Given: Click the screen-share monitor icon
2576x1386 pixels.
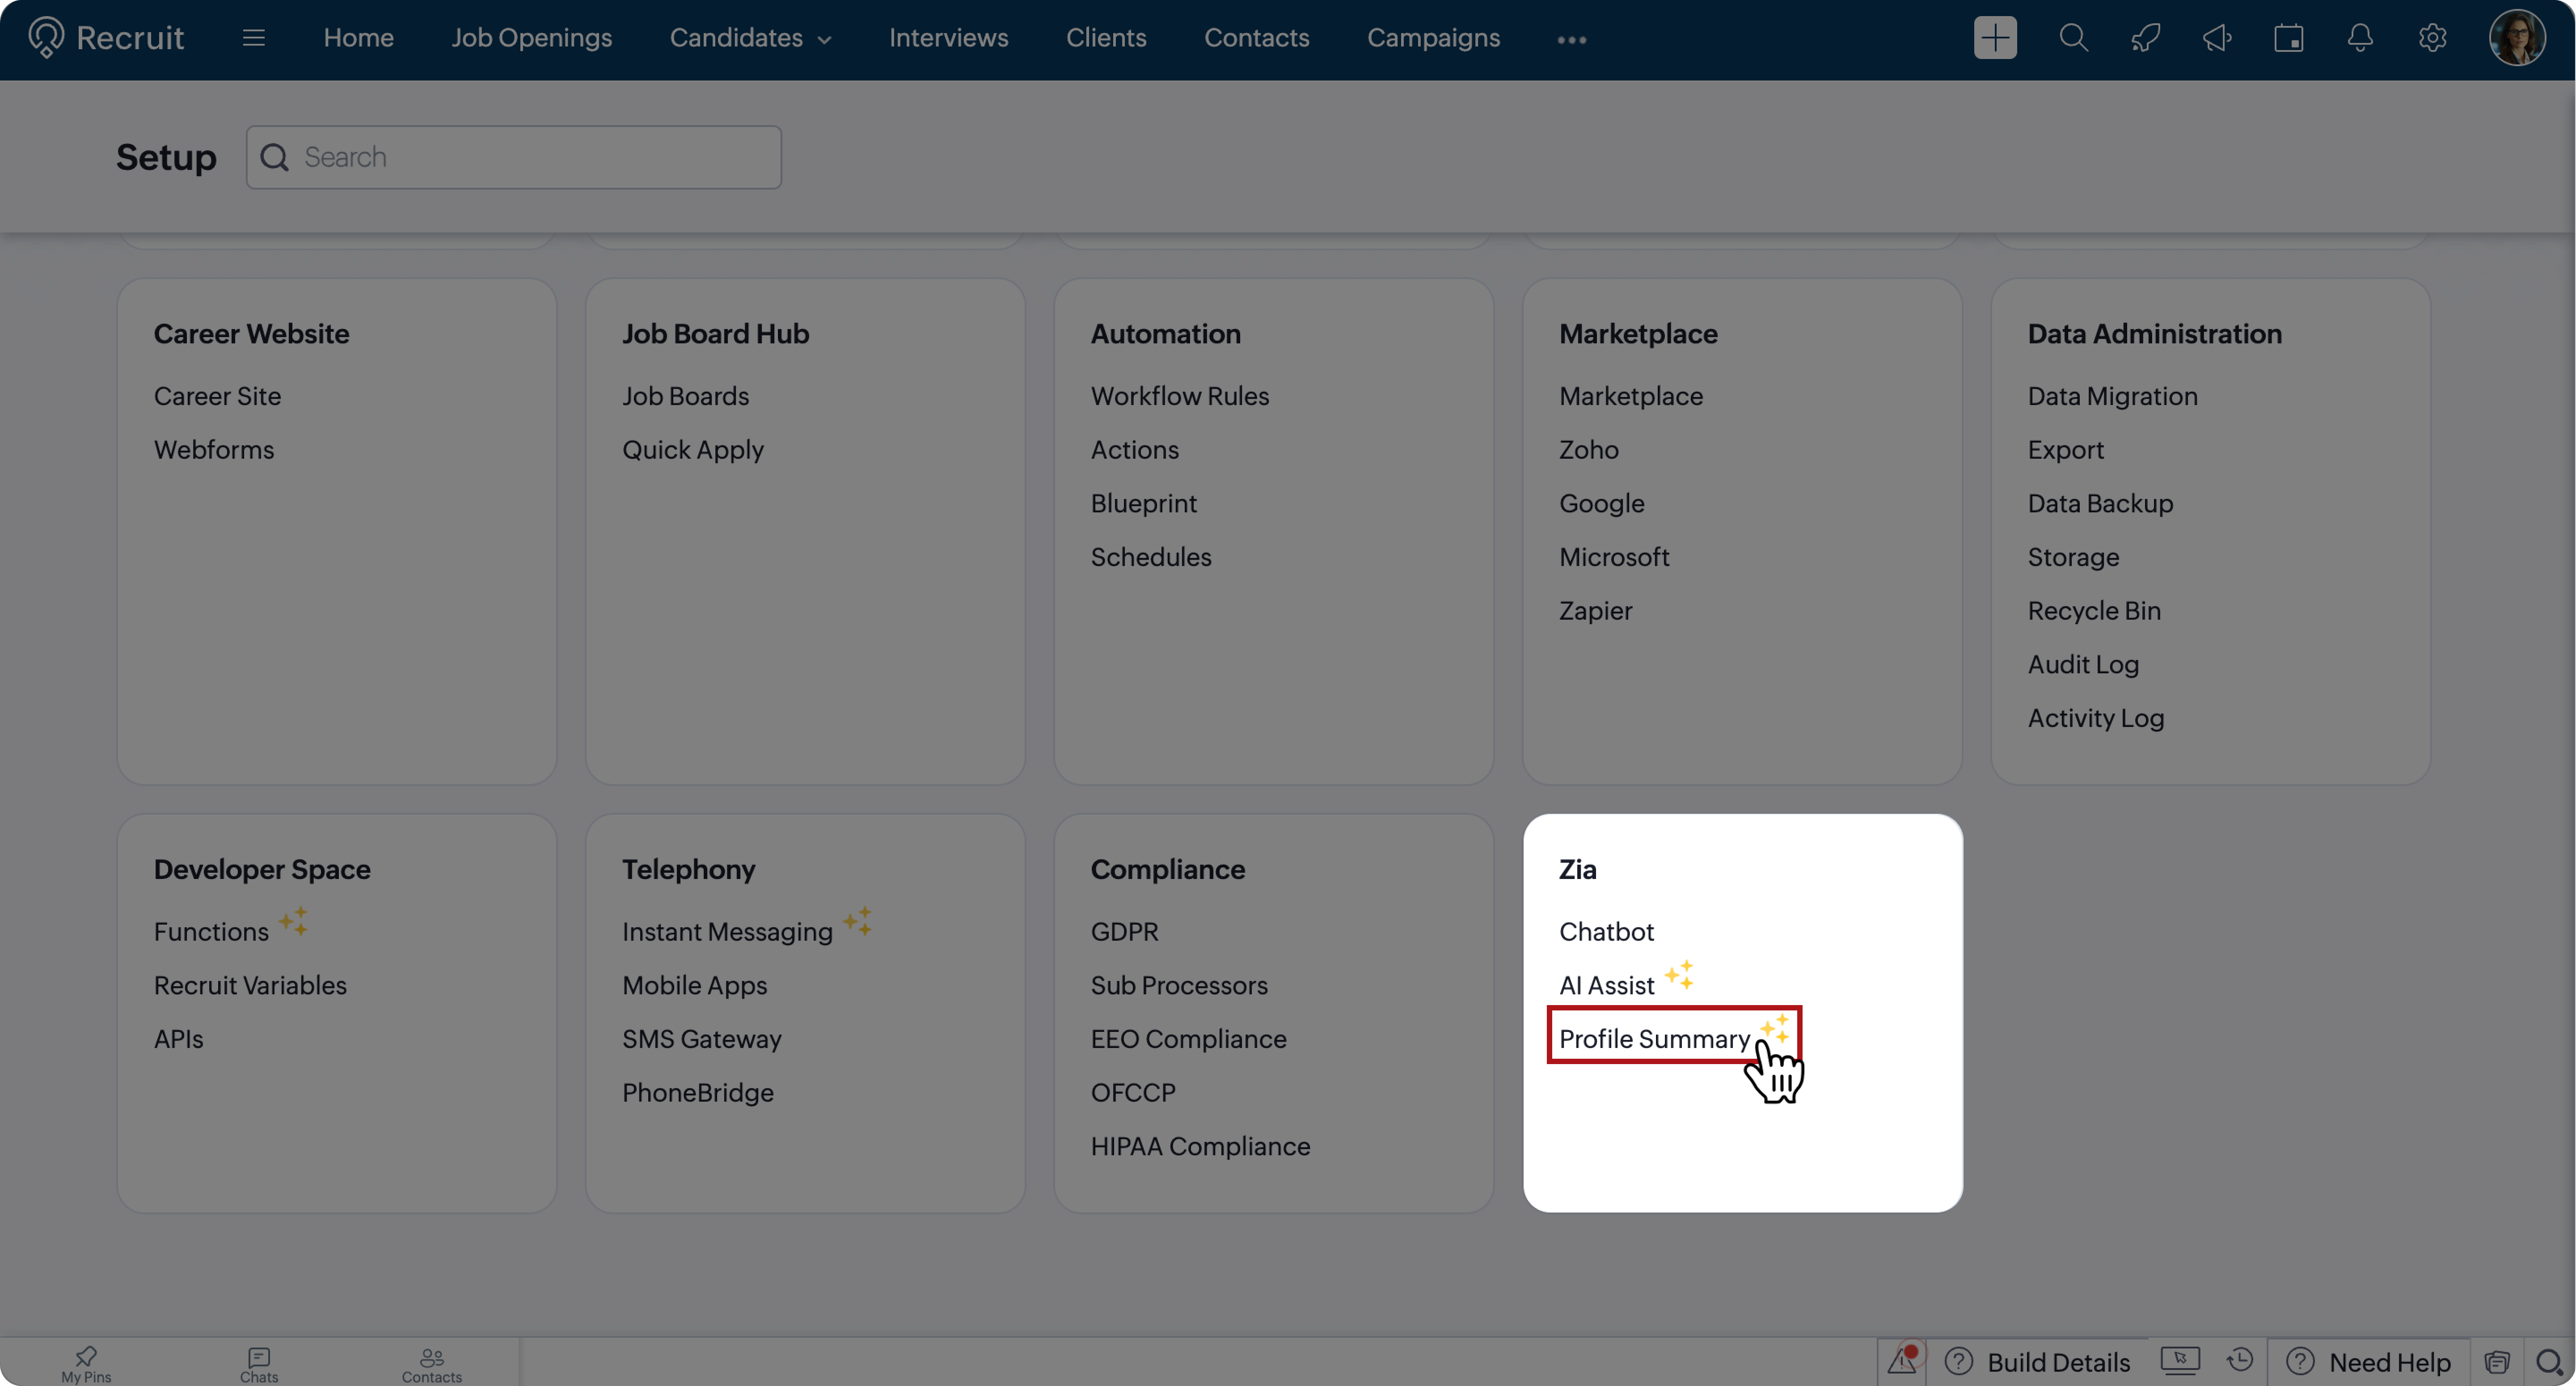Looking at the screenshot, I should tap(2180, 1361).
